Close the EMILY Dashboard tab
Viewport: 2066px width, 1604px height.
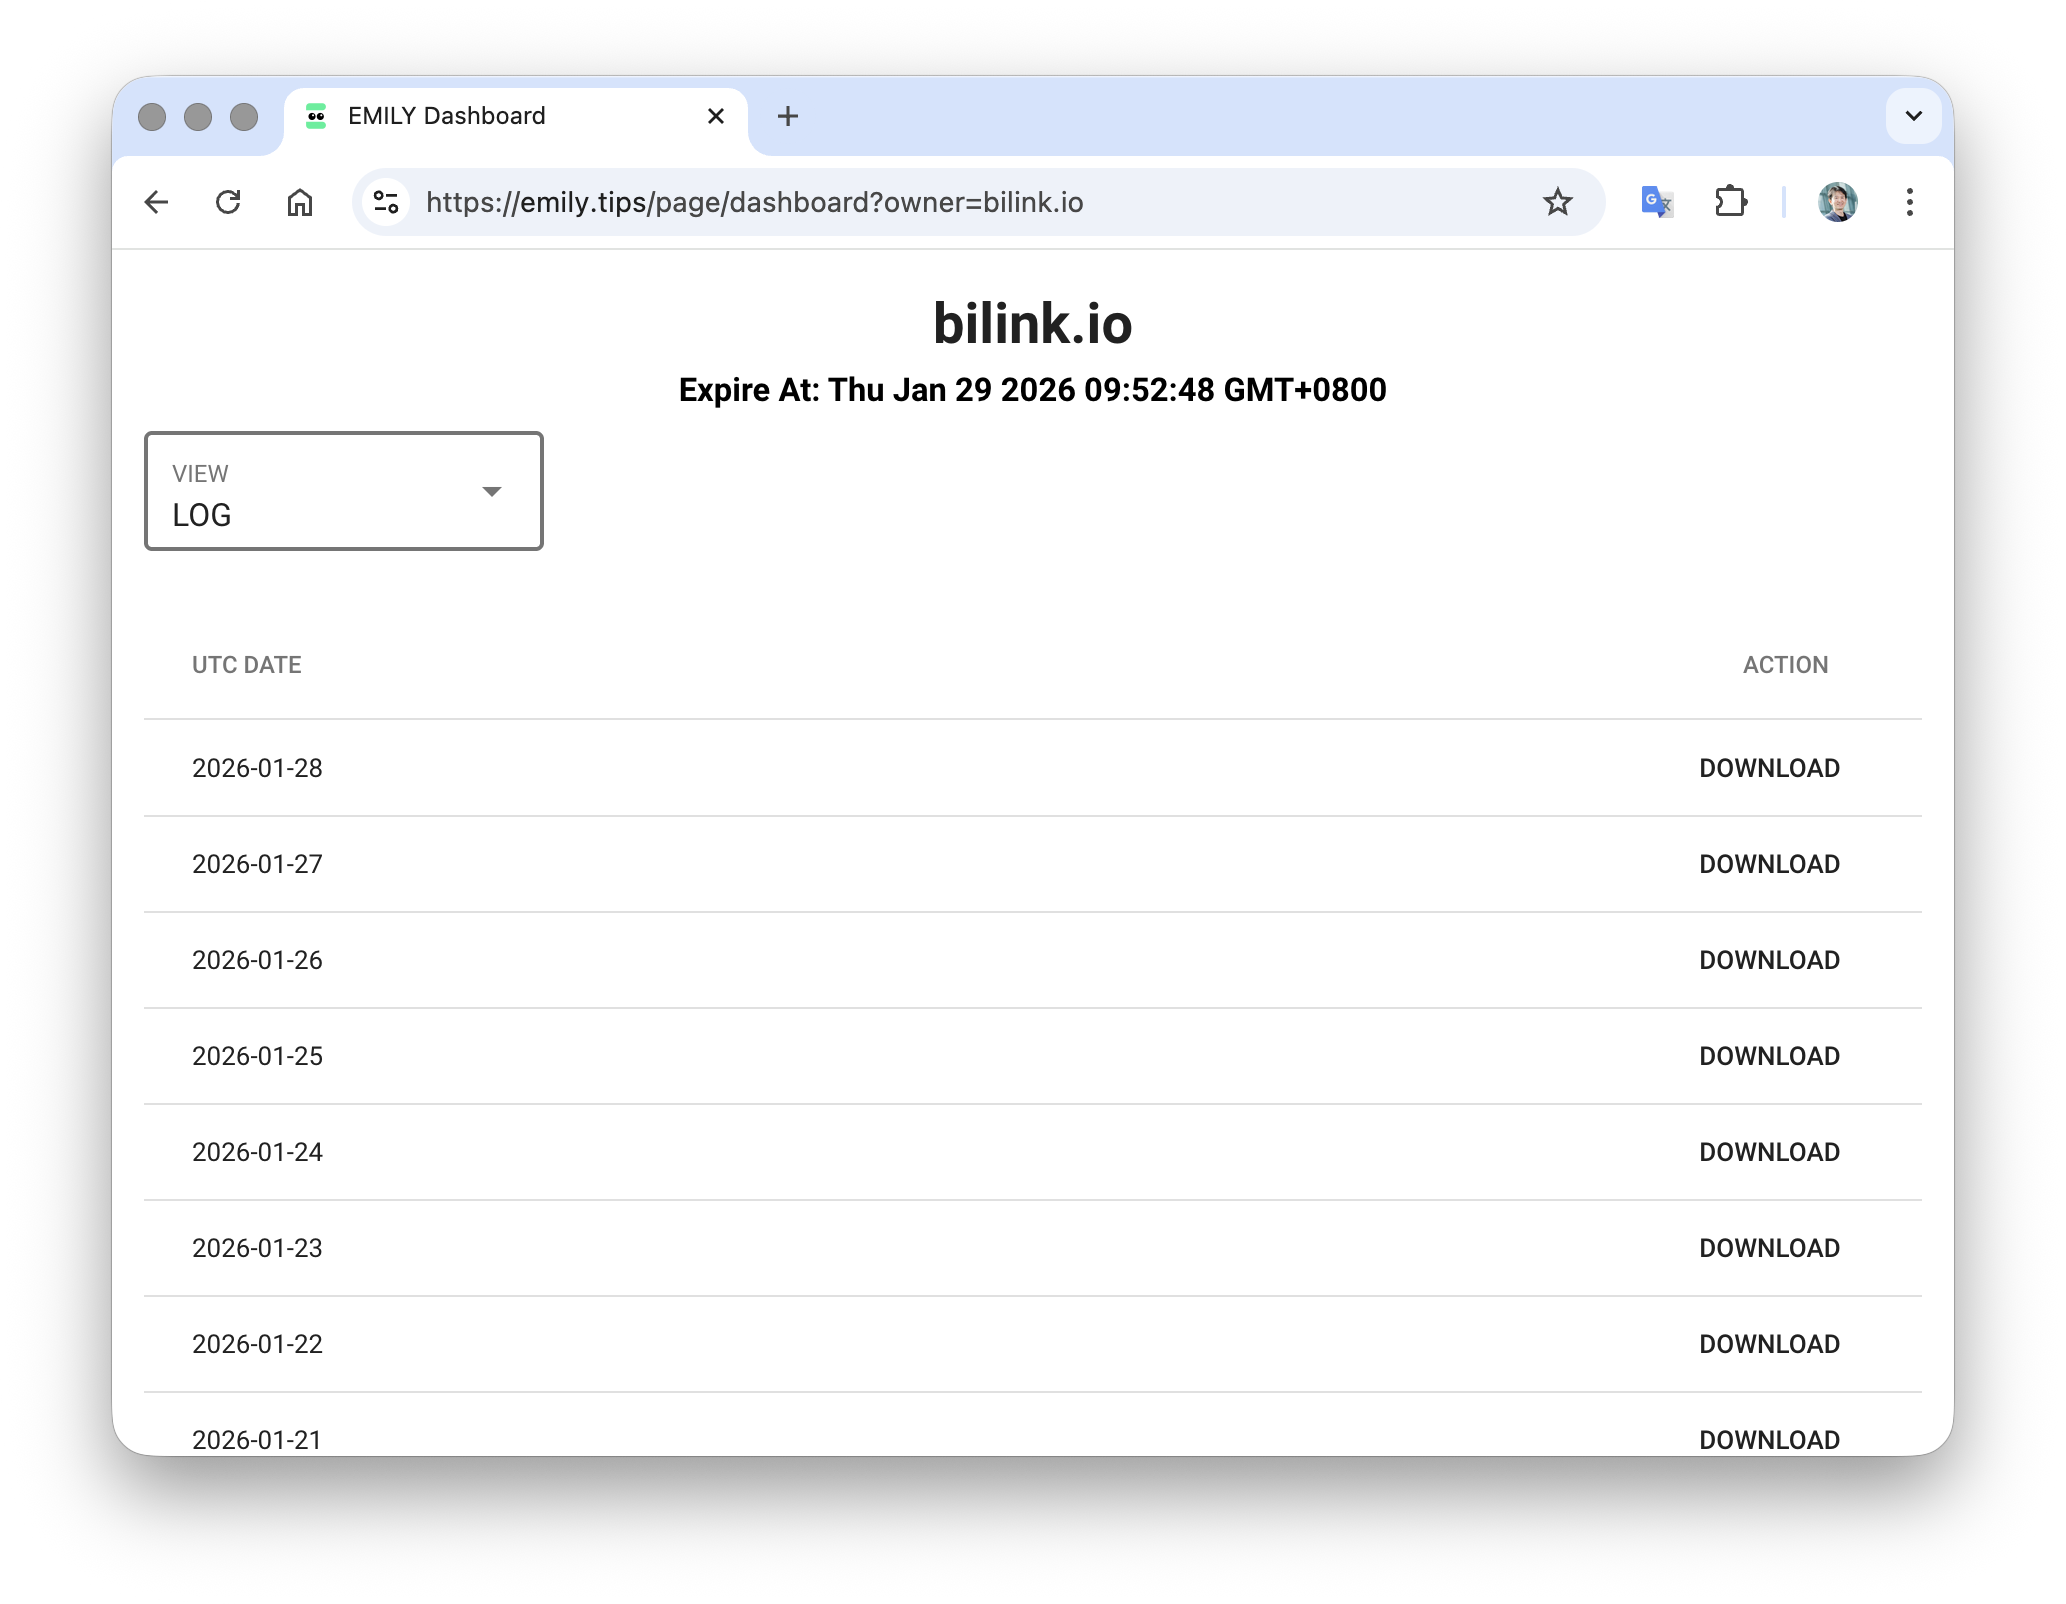click(x=716, y=117)
